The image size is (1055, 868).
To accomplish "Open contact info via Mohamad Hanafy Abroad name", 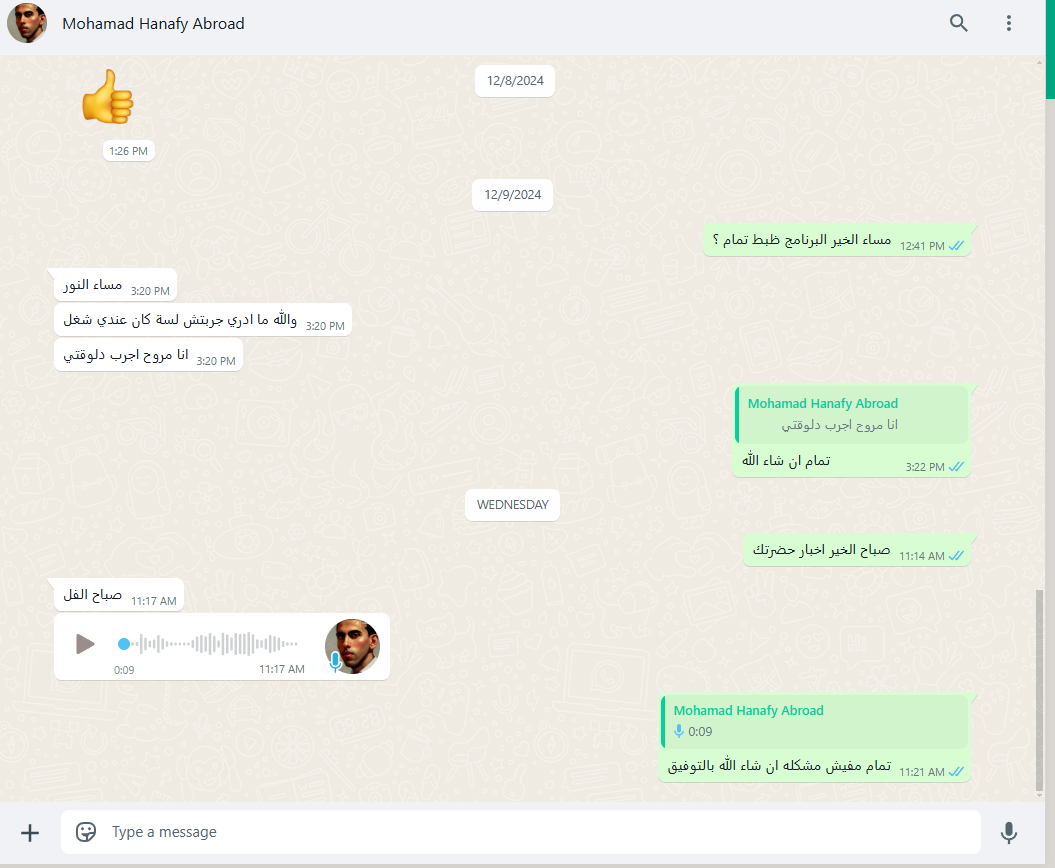I will pos(153,24).
